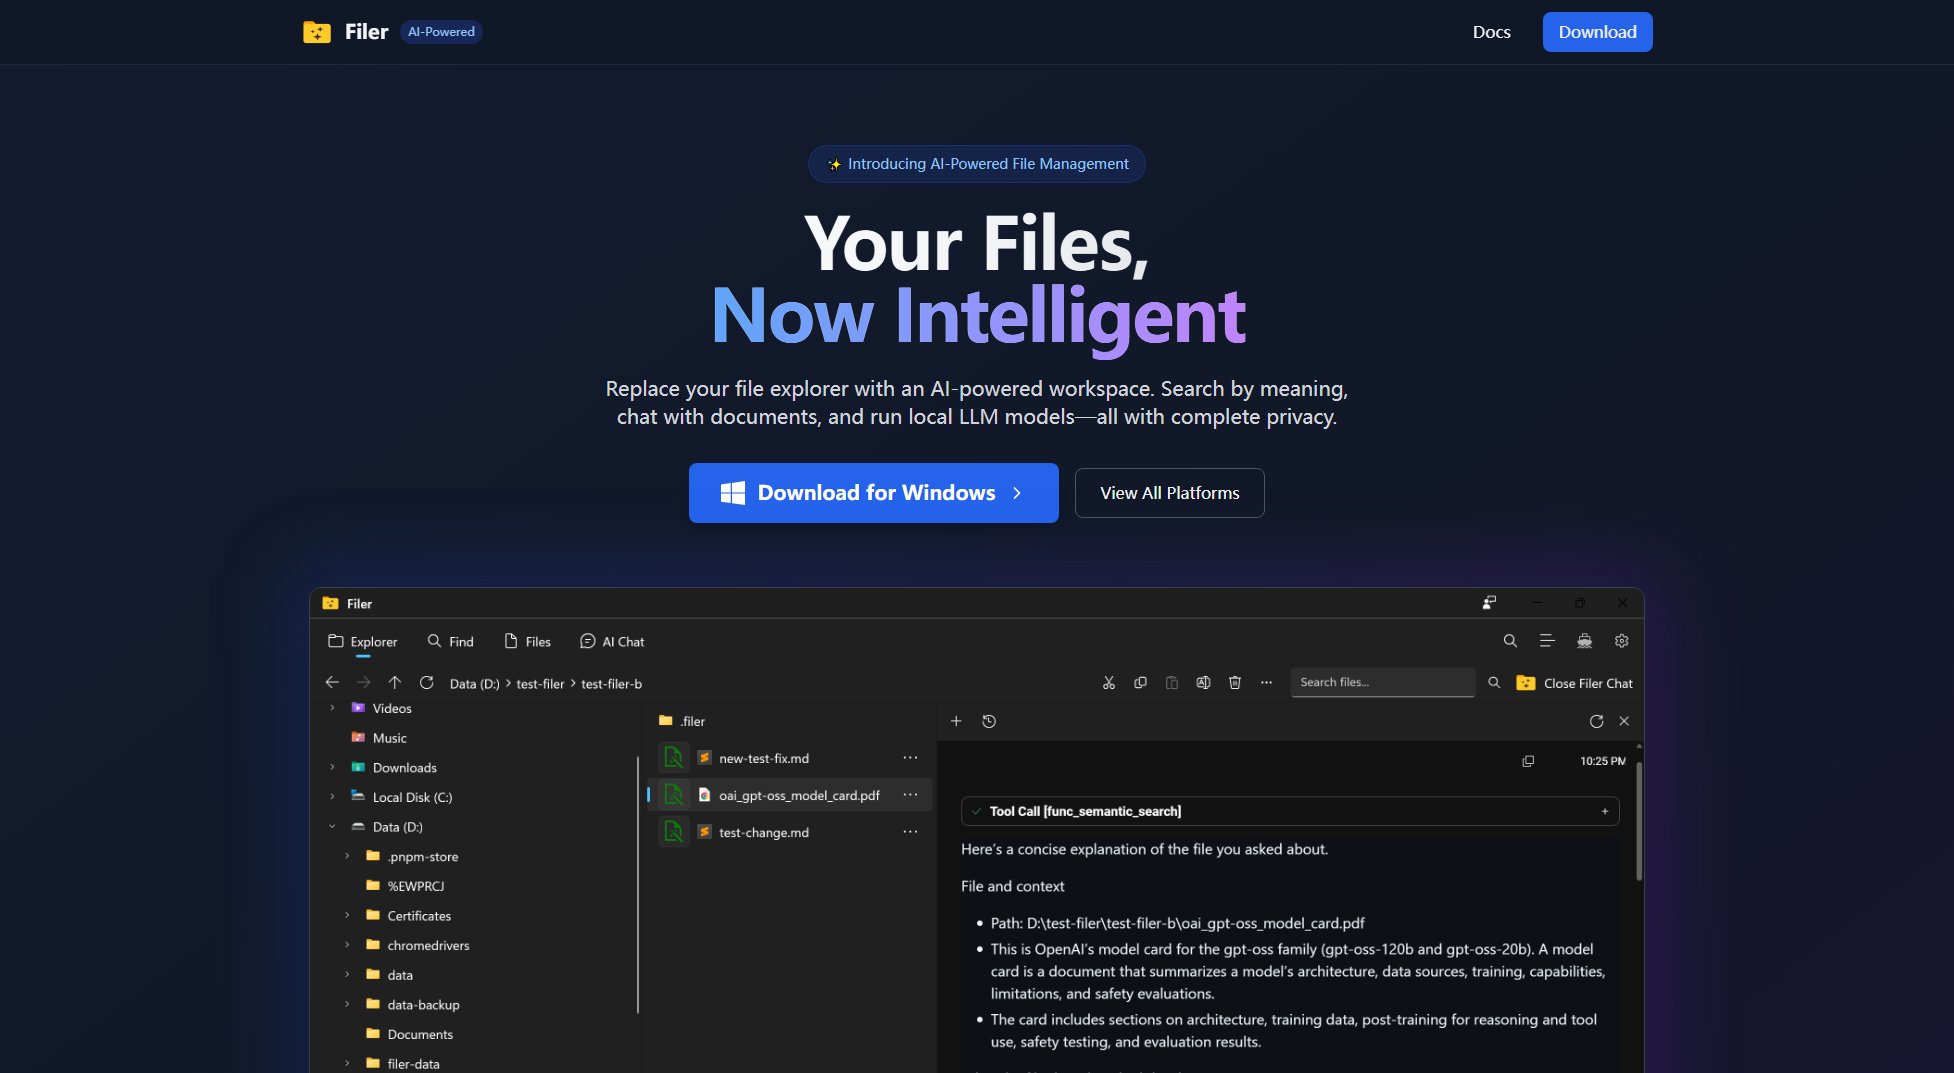Open the Docs link in the header
The width and height of the screenshot is (1954, 1073).
click(1491, 32)
